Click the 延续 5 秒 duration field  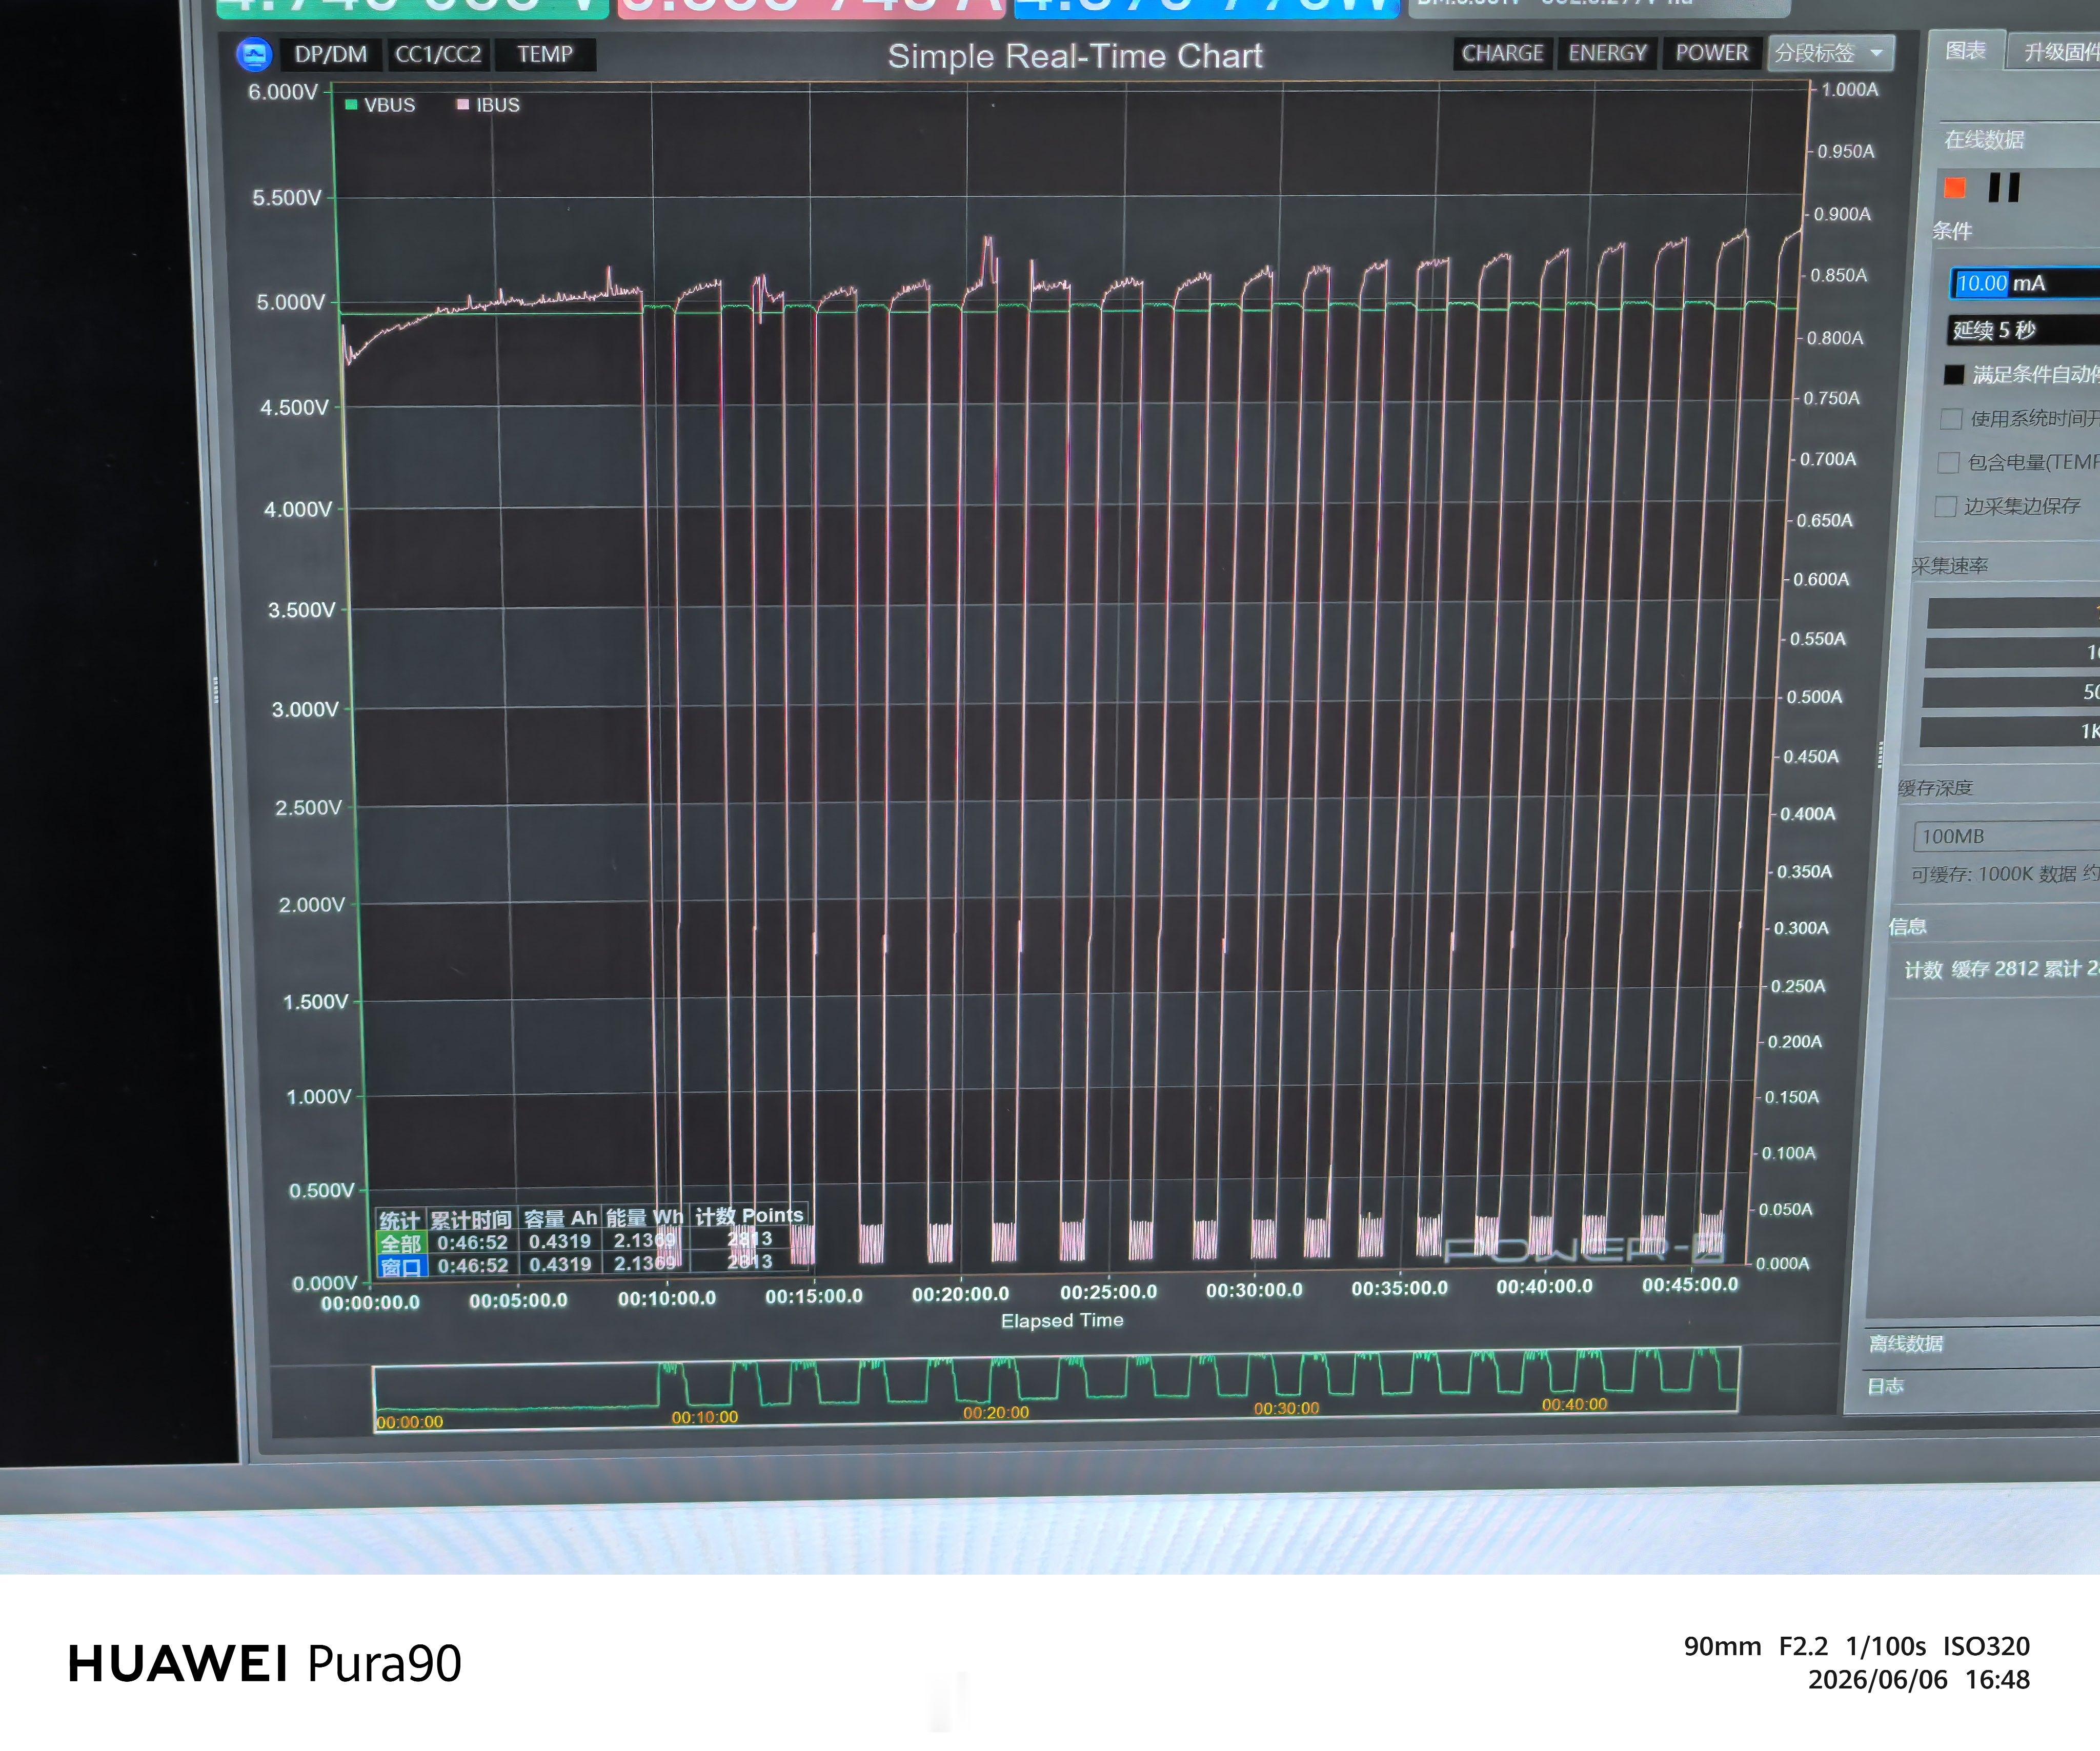click(x=2022, y=330)
